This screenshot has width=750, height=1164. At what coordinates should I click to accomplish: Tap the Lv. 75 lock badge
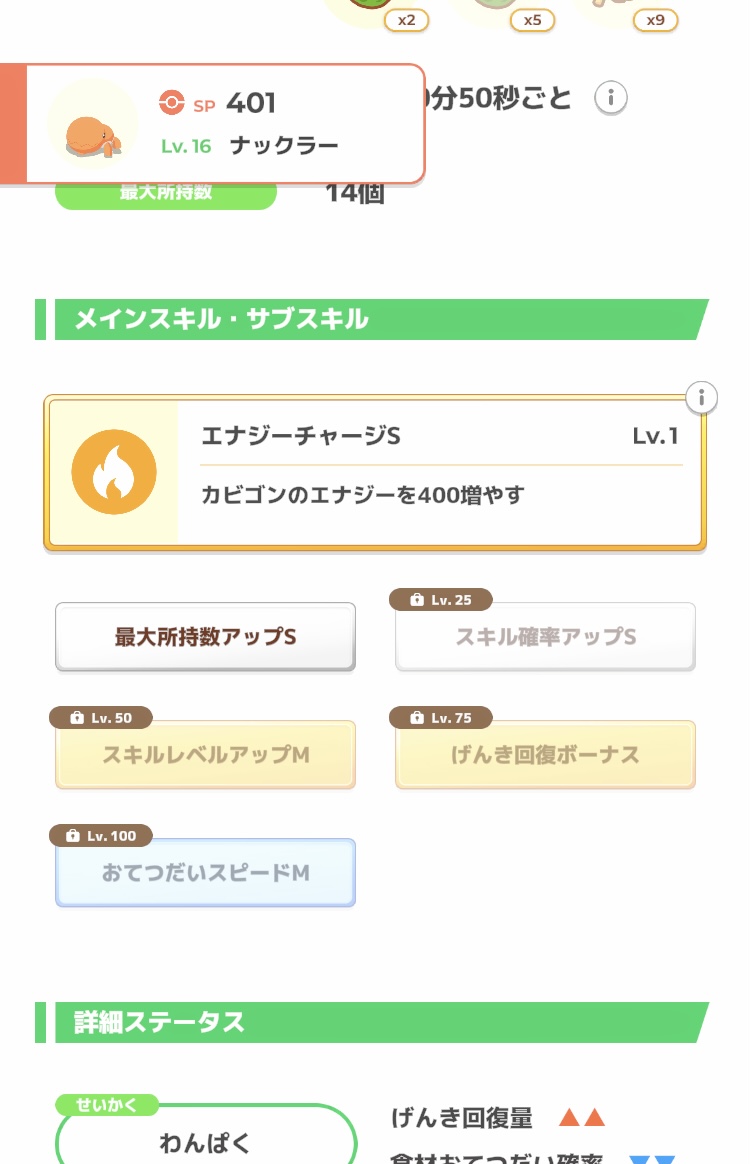click(x=440, y=718)
